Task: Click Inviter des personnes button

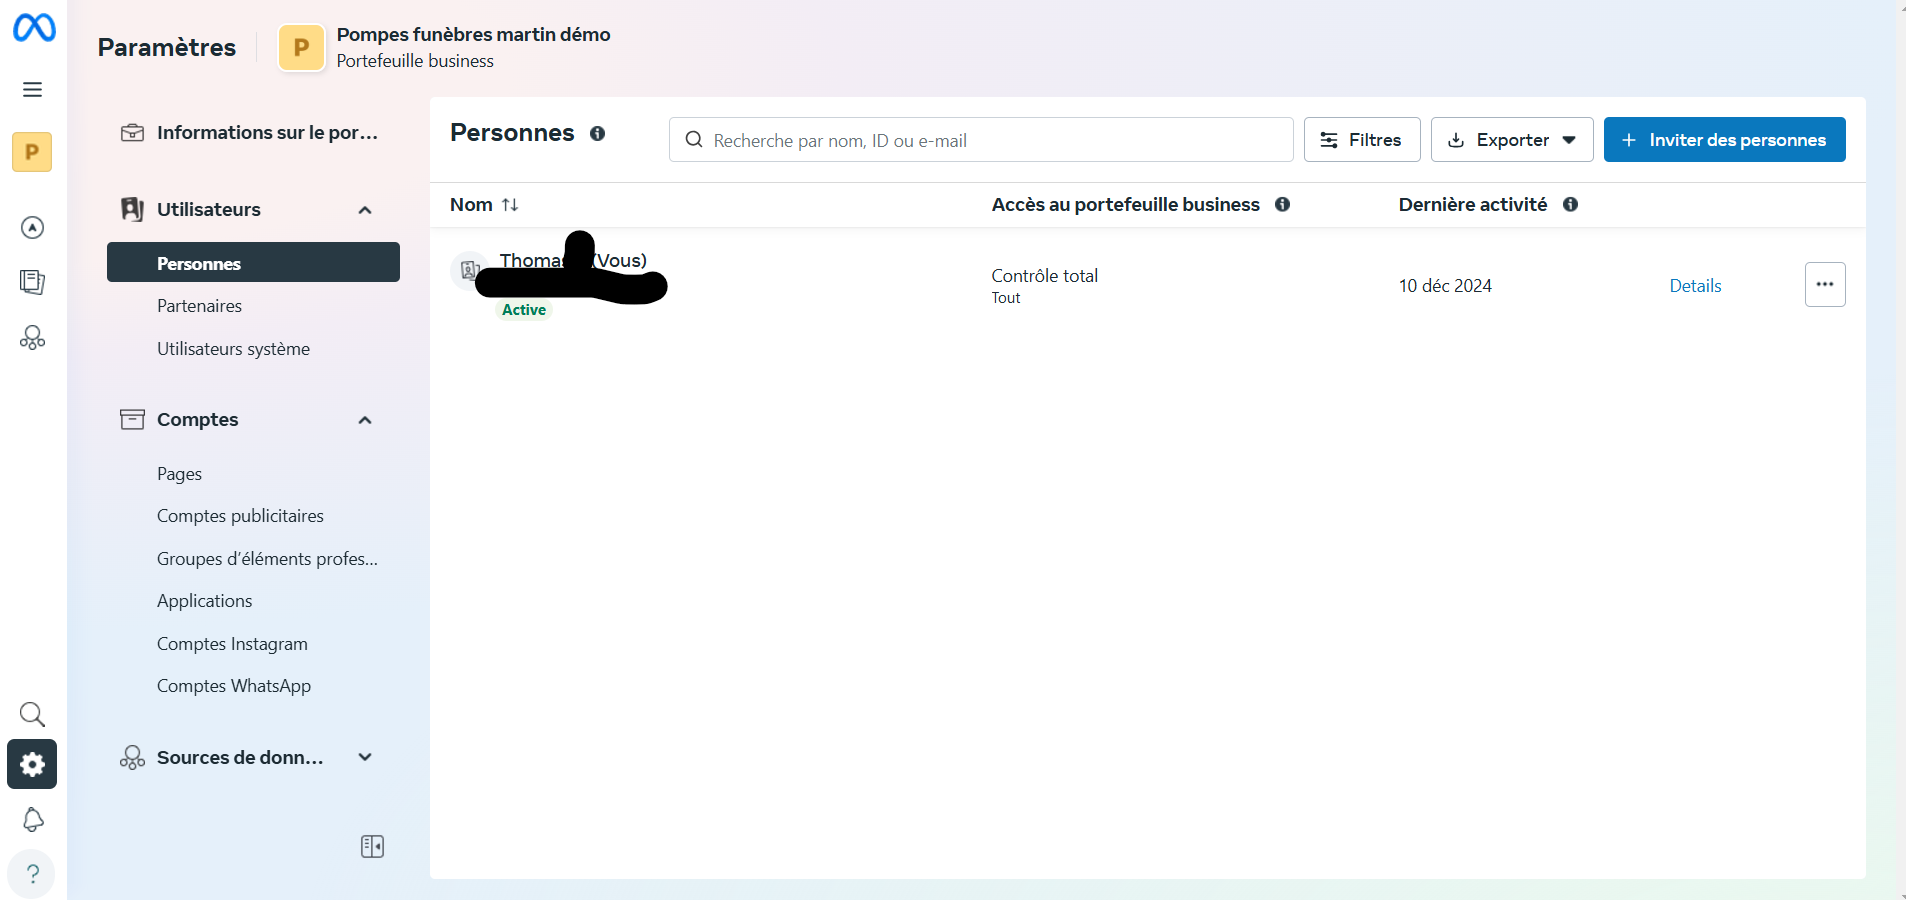Action: 1724,140
